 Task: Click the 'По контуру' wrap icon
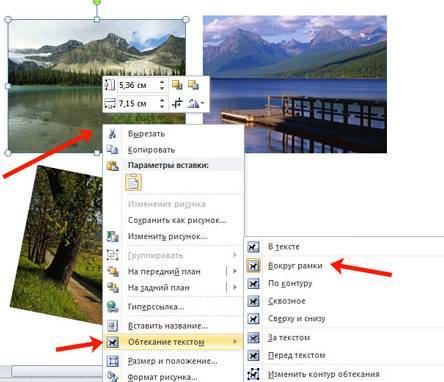[x=253, y=284]
